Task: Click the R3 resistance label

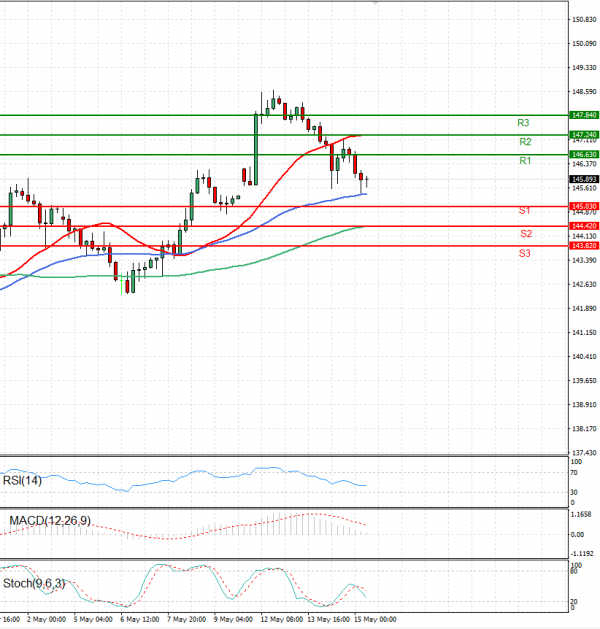Action: click(x=523, y=122)
